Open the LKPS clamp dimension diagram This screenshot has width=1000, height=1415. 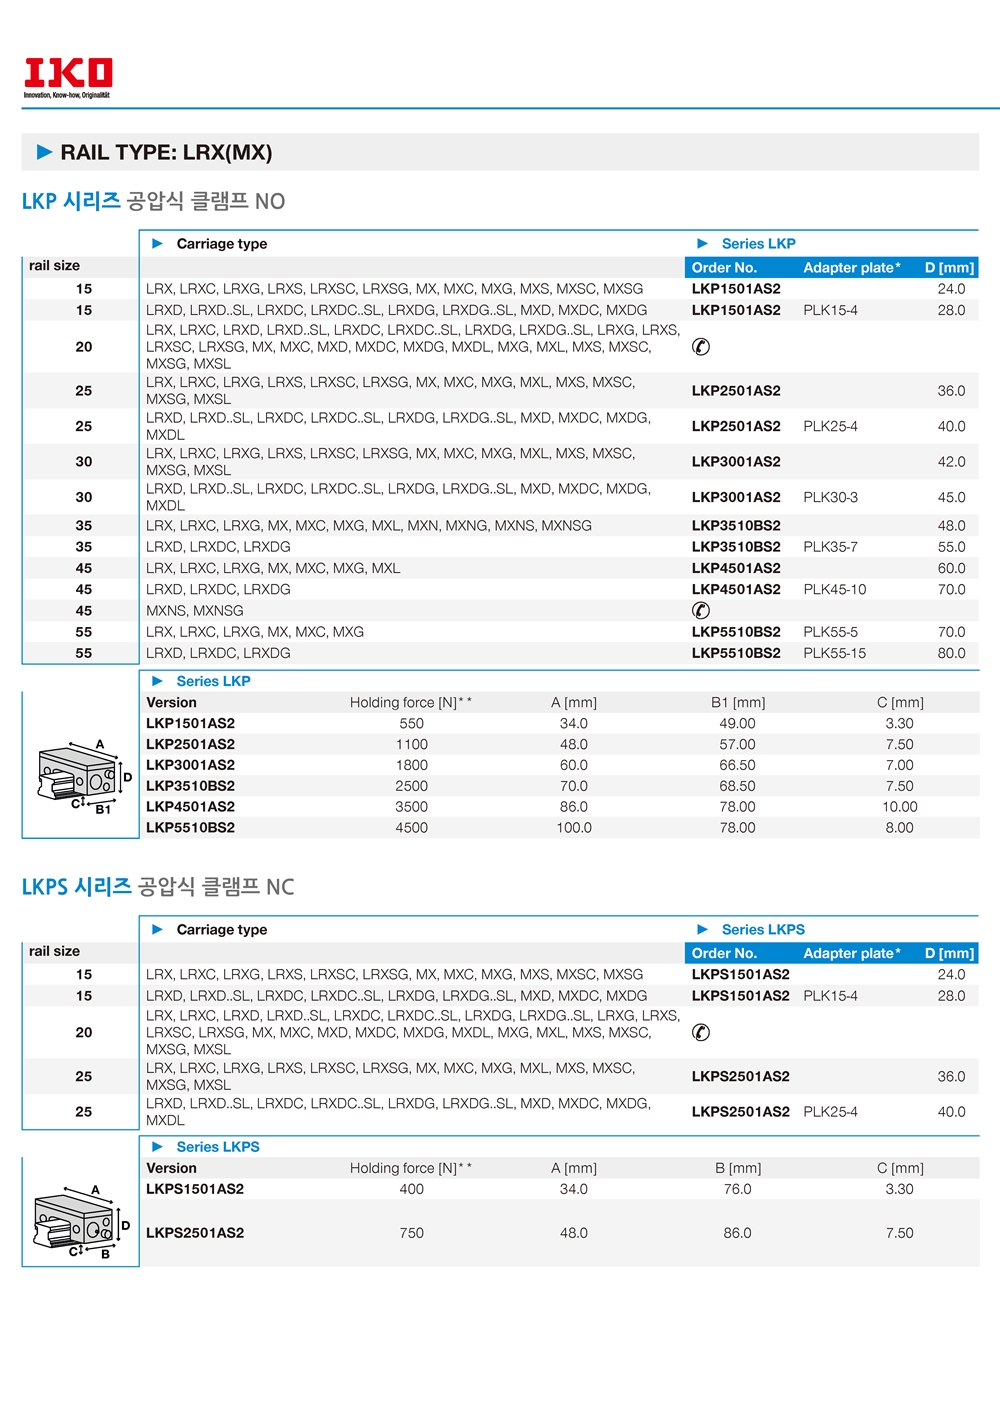82,1221
